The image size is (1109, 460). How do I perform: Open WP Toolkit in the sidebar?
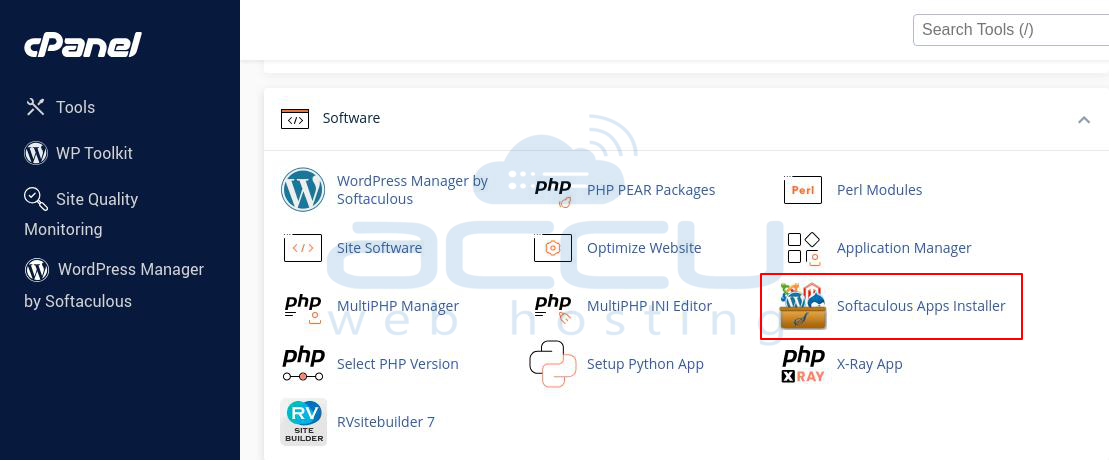93,153
